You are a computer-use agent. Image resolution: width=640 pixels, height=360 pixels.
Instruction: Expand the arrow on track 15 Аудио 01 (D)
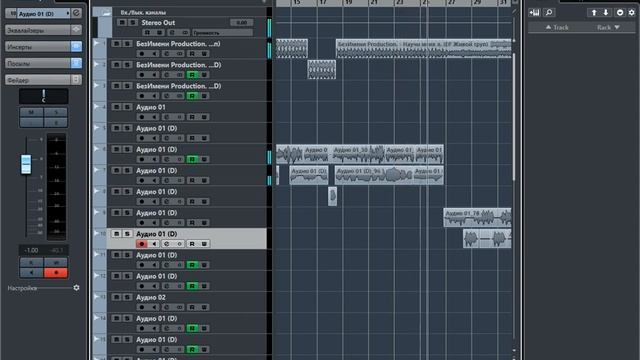96,339
